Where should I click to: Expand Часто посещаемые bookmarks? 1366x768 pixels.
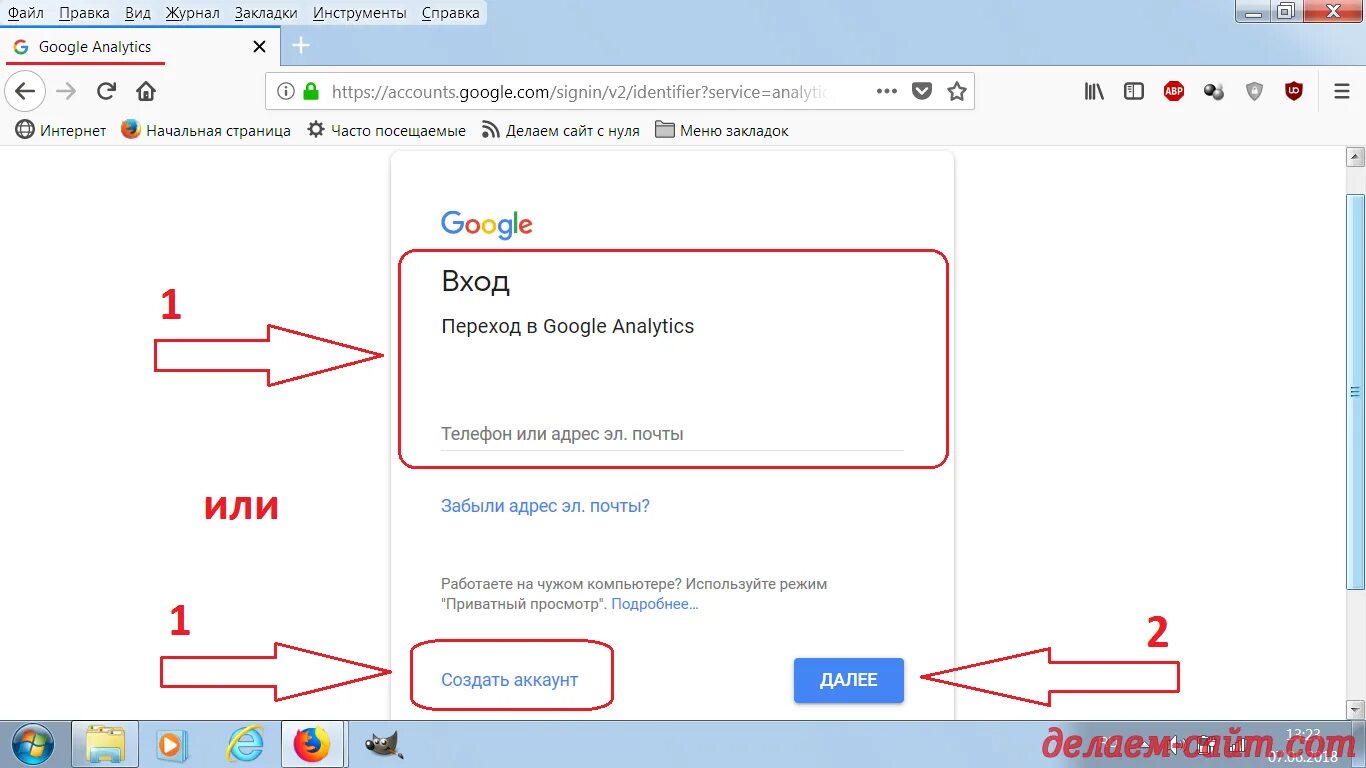386,130
